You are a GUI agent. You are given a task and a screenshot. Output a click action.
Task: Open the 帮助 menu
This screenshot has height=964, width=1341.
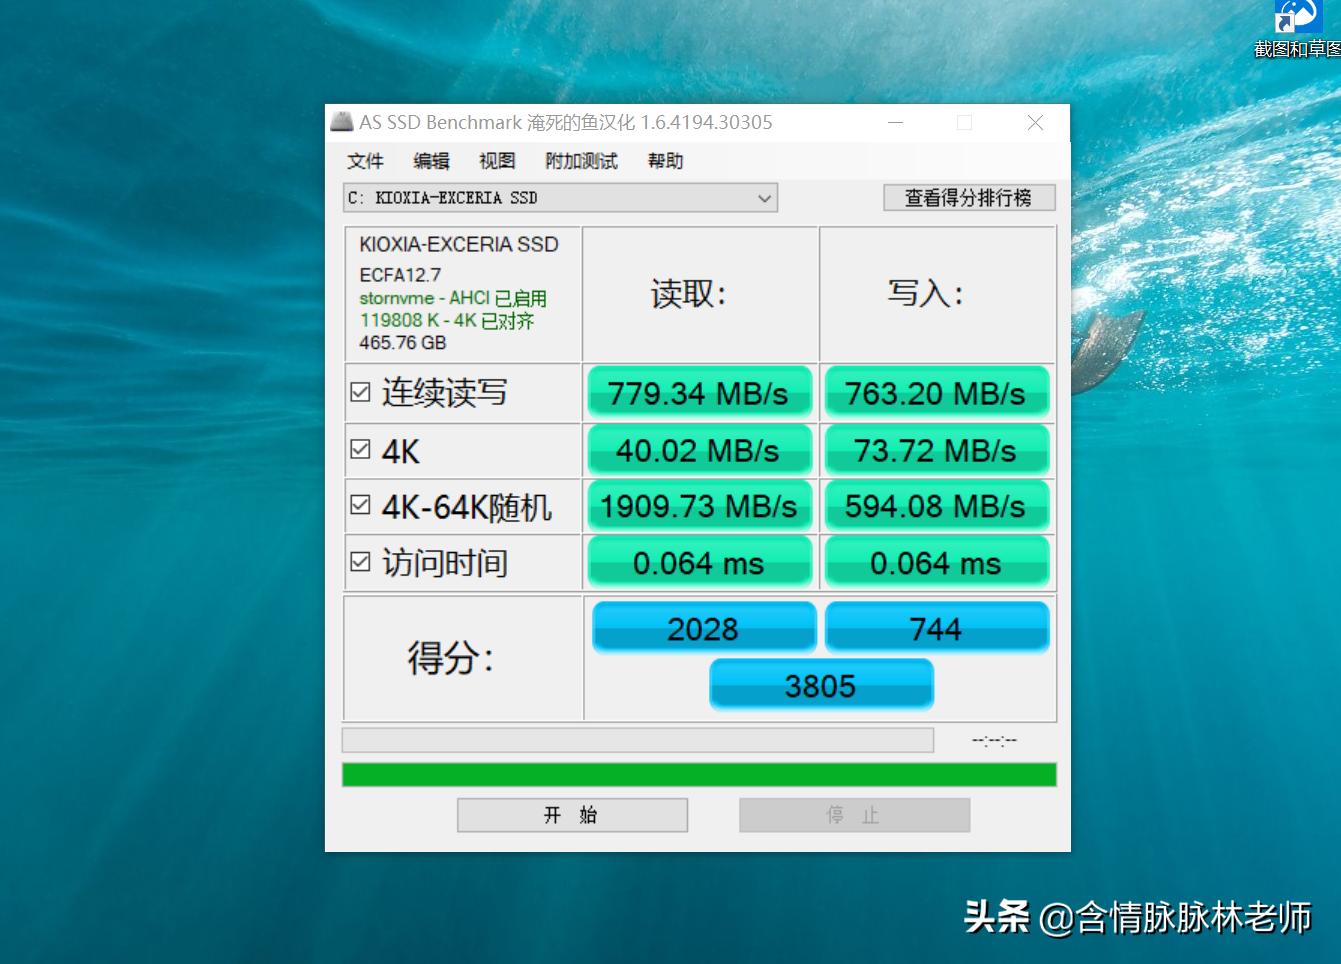click(665, 161)
